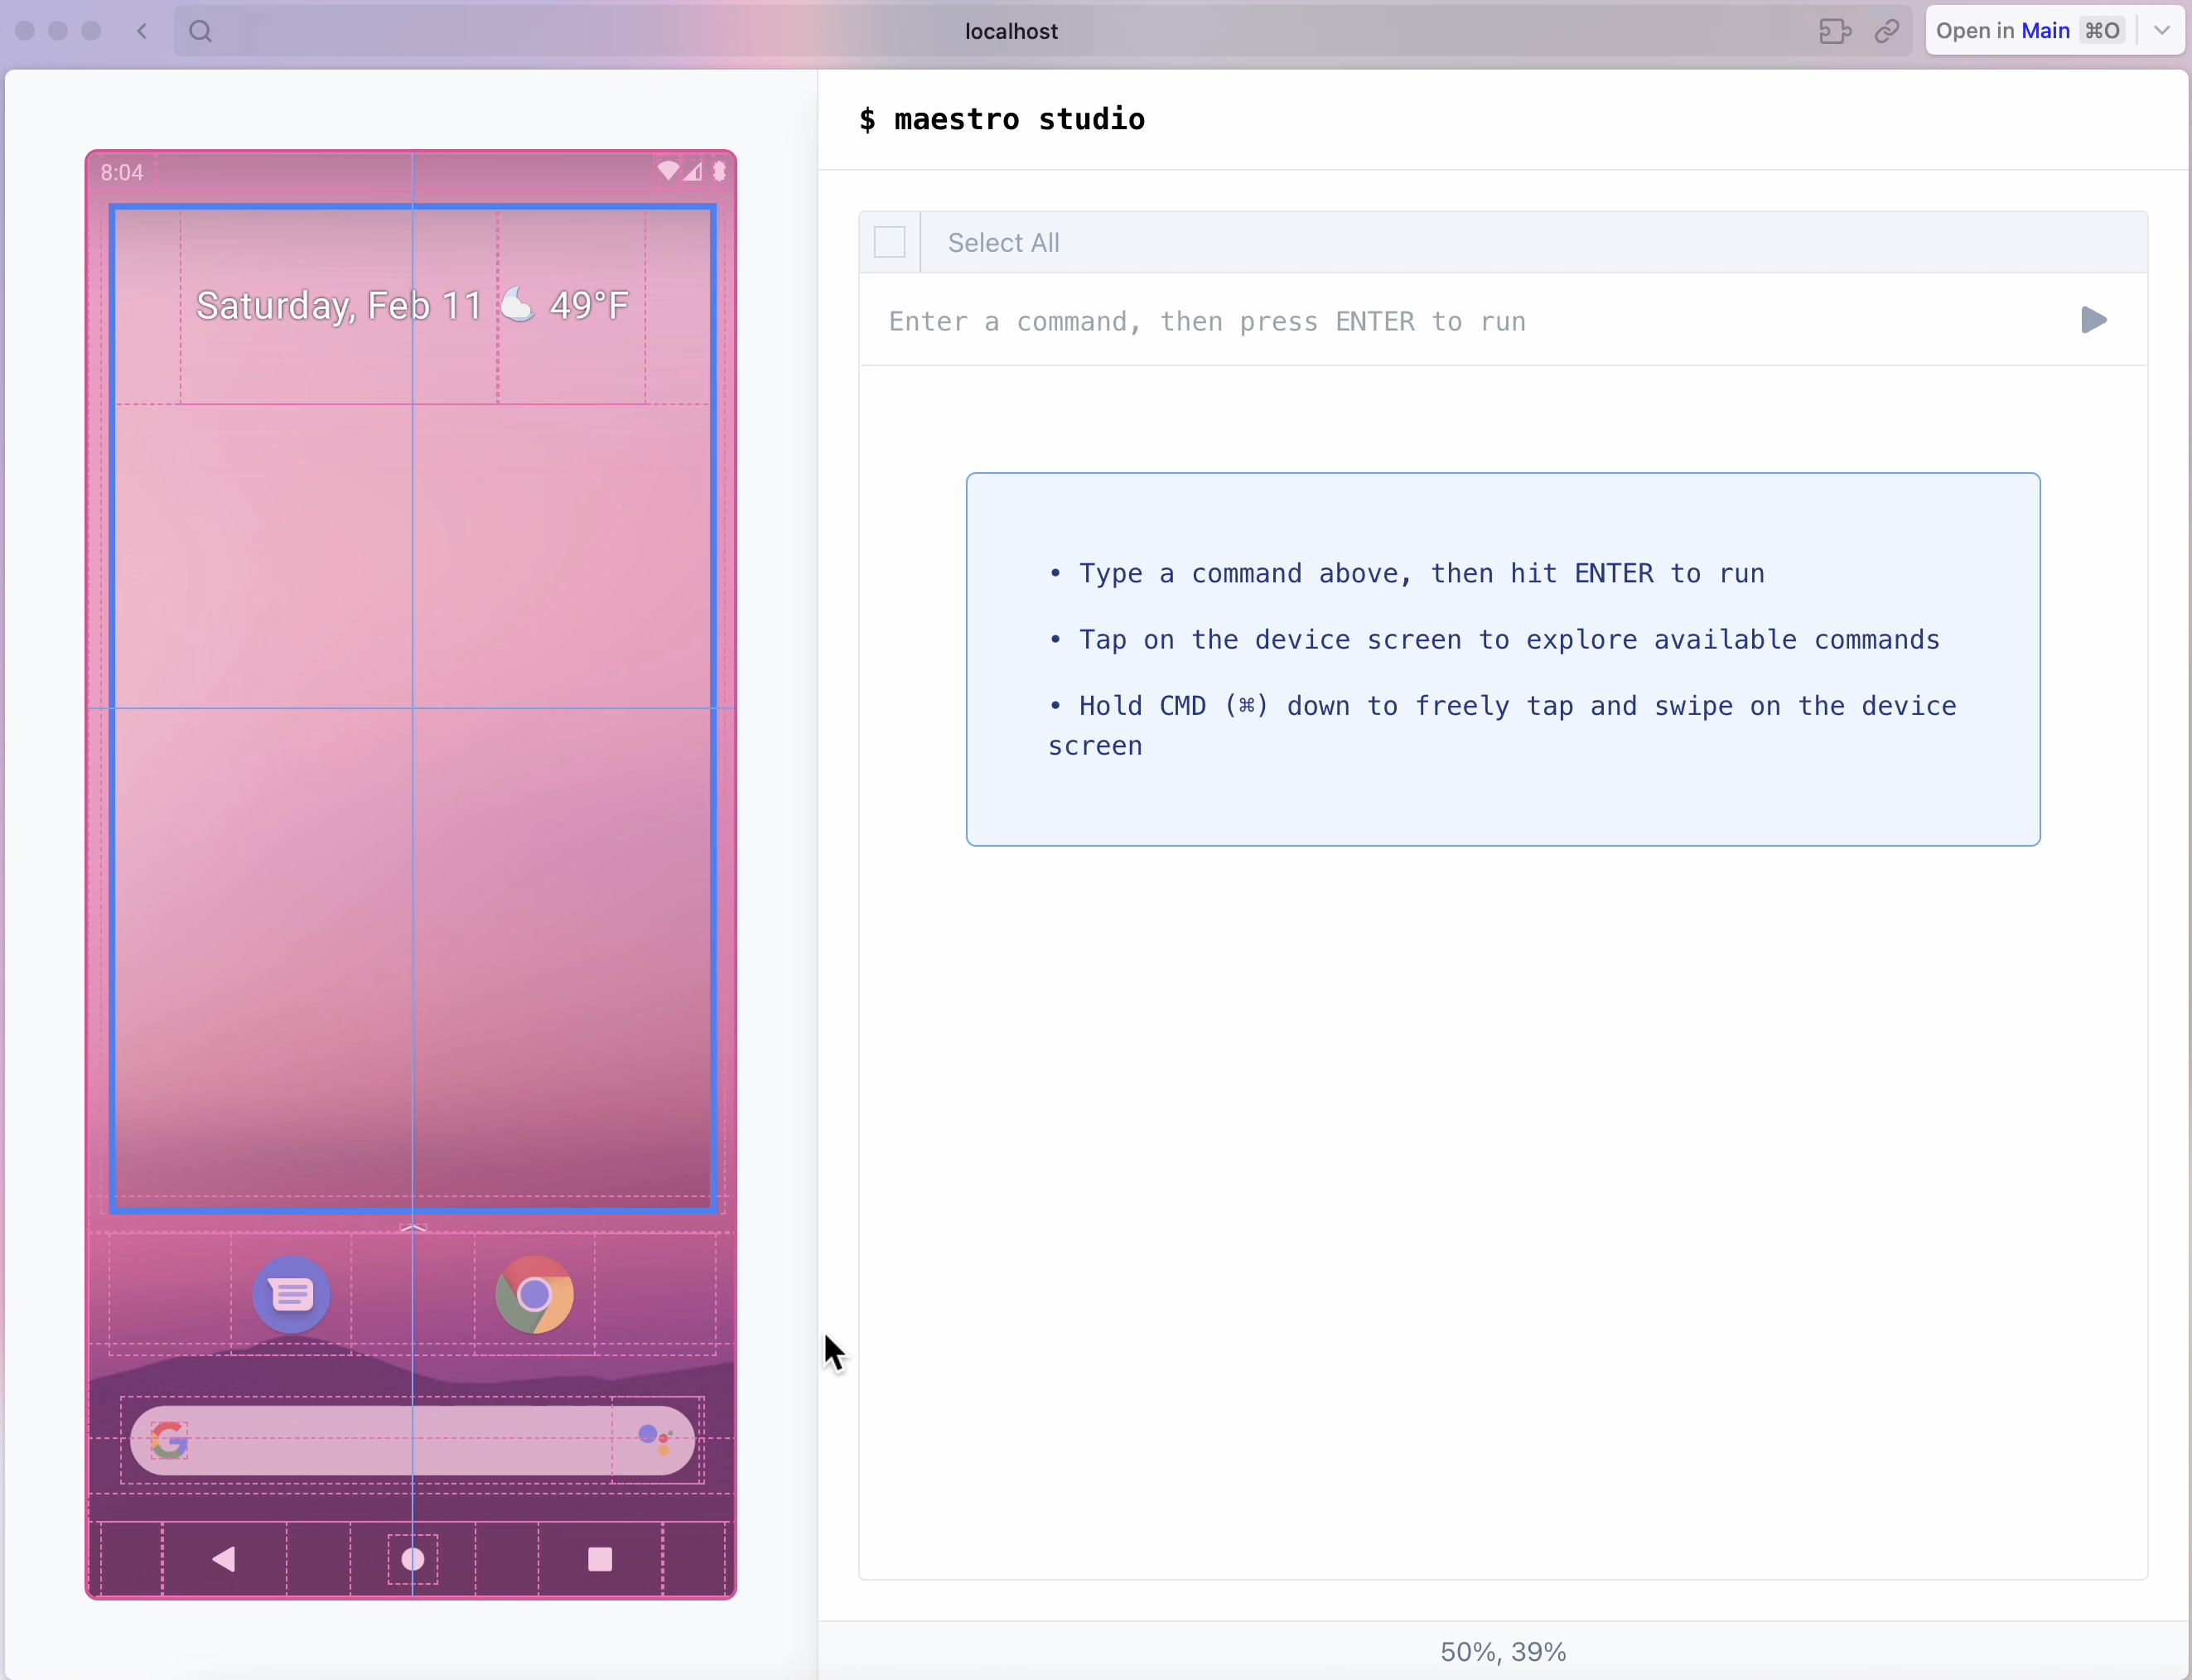Tap the Google Assistant icon in search bar

click(x=655, y=1439)
